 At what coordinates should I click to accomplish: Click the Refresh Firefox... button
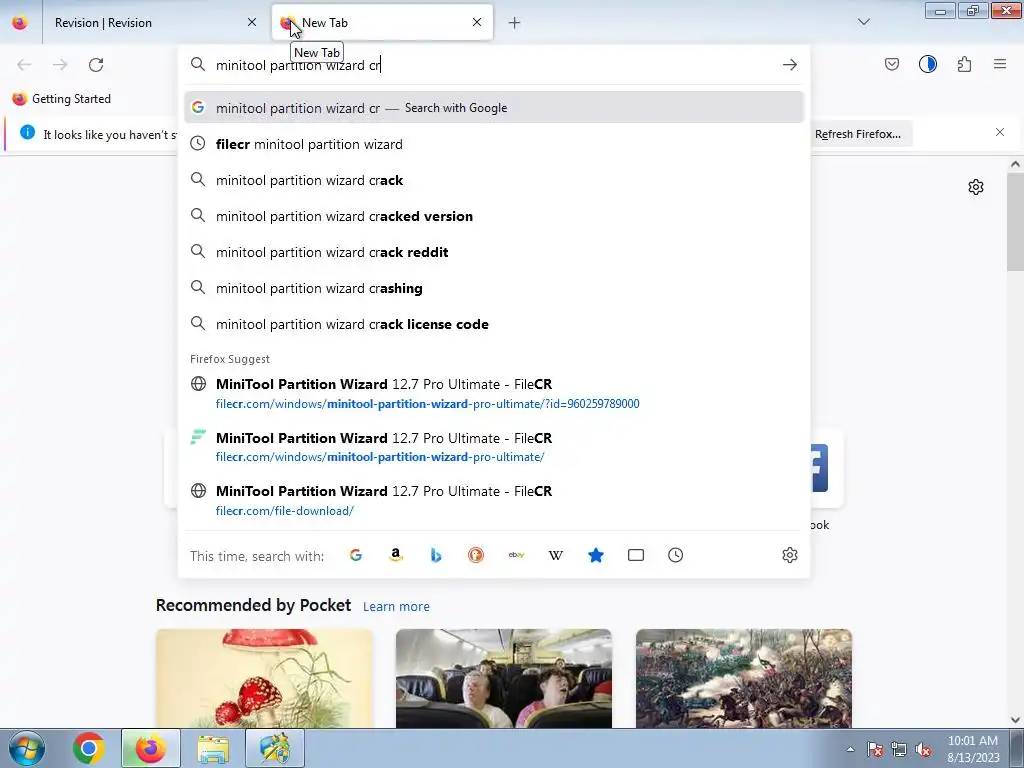(857, 134)
